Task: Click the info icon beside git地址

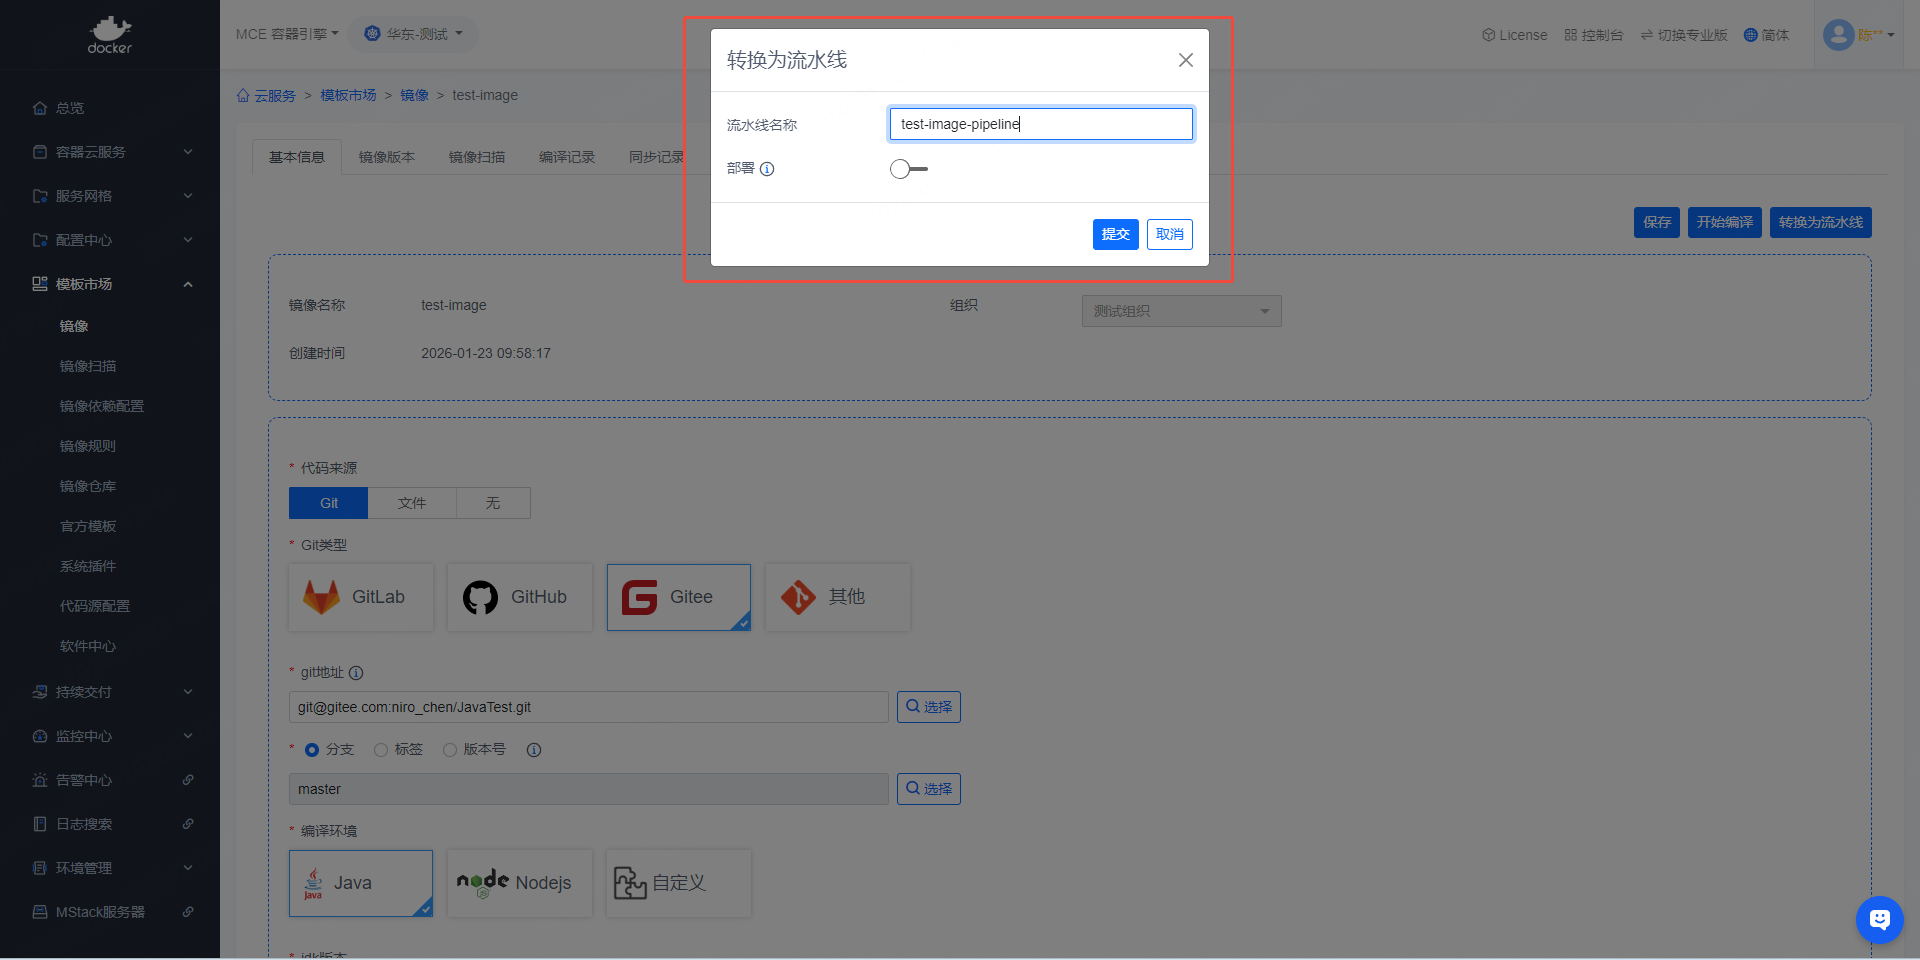Action: coord(356,673)
